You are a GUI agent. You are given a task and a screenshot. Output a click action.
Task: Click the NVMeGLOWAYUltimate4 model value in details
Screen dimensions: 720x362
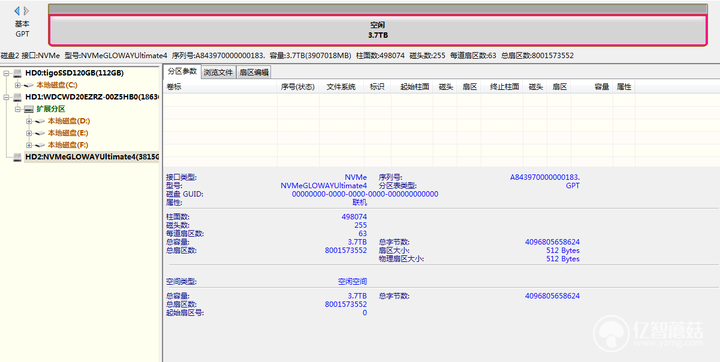324,186
